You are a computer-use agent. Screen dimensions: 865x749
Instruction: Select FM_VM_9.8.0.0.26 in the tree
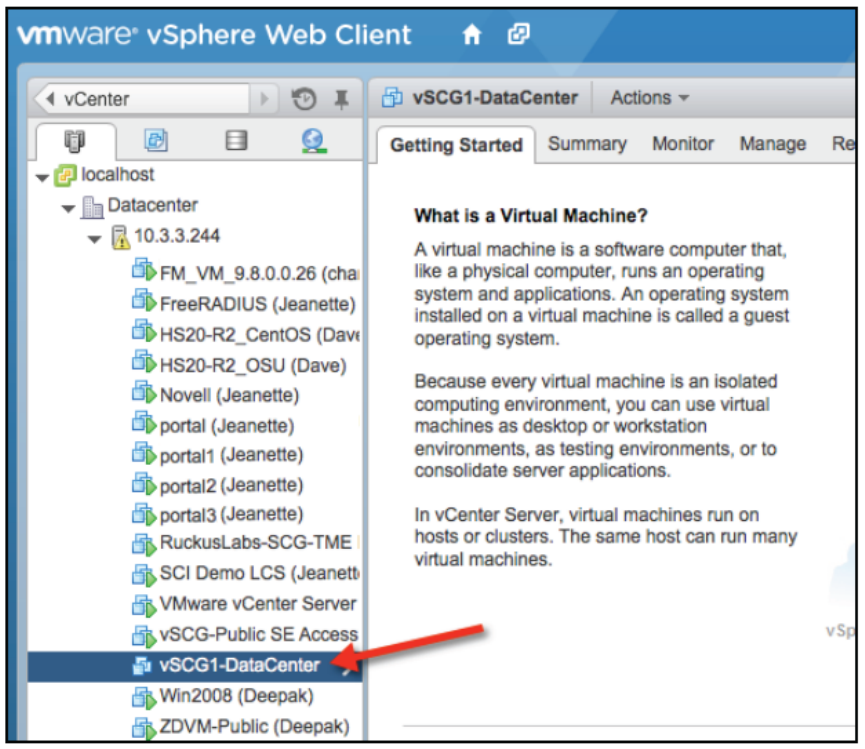pyautogui.click(x=259, y=273)
